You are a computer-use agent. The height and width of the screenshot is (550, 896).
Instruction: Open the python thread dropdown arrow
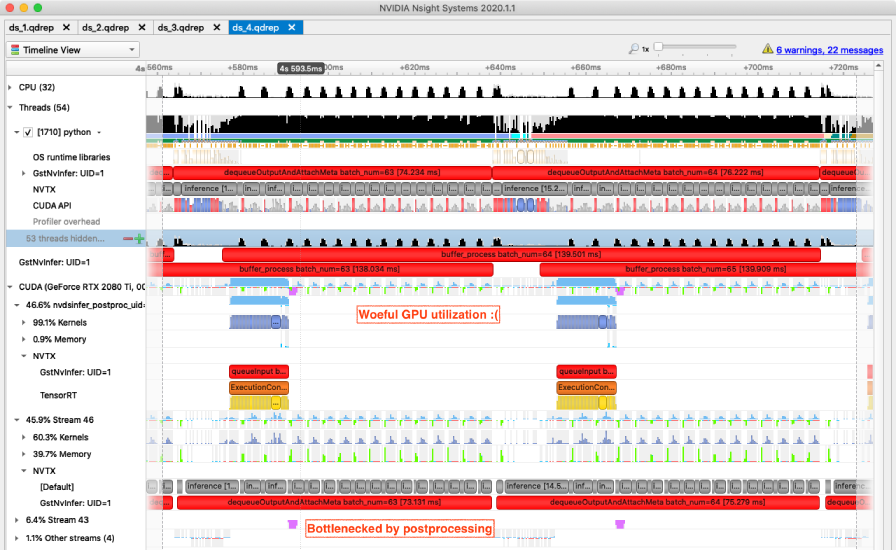tap(99, 133)
